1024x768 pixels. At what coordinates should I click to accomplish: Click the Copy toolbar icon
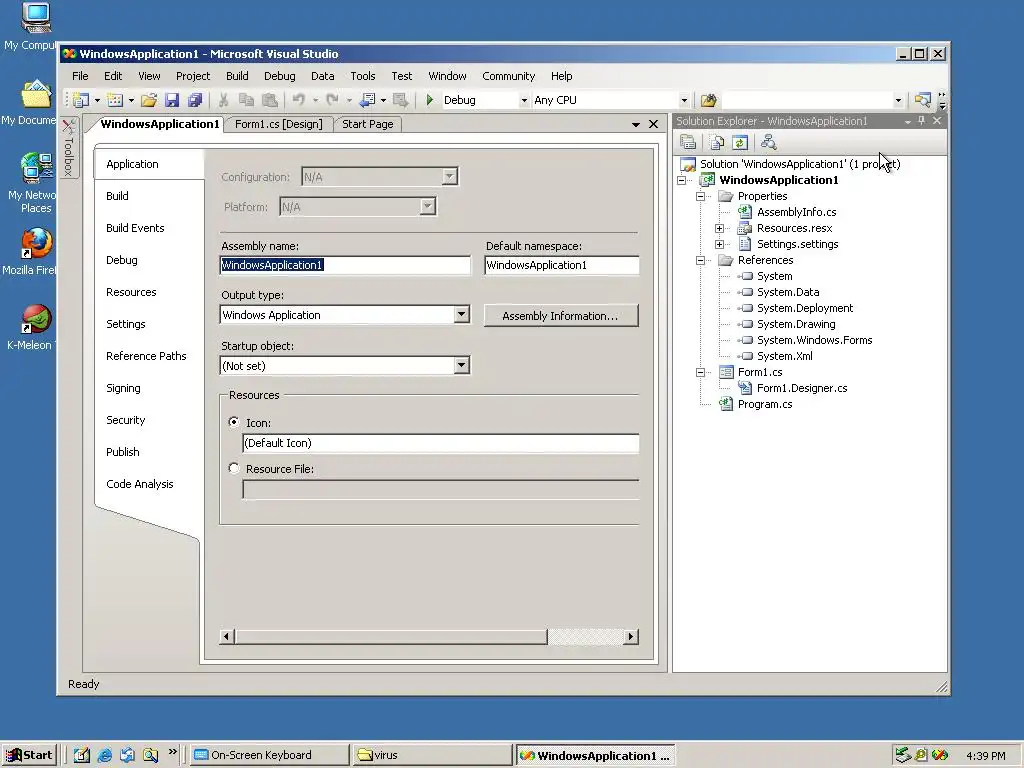pos(246,100)
